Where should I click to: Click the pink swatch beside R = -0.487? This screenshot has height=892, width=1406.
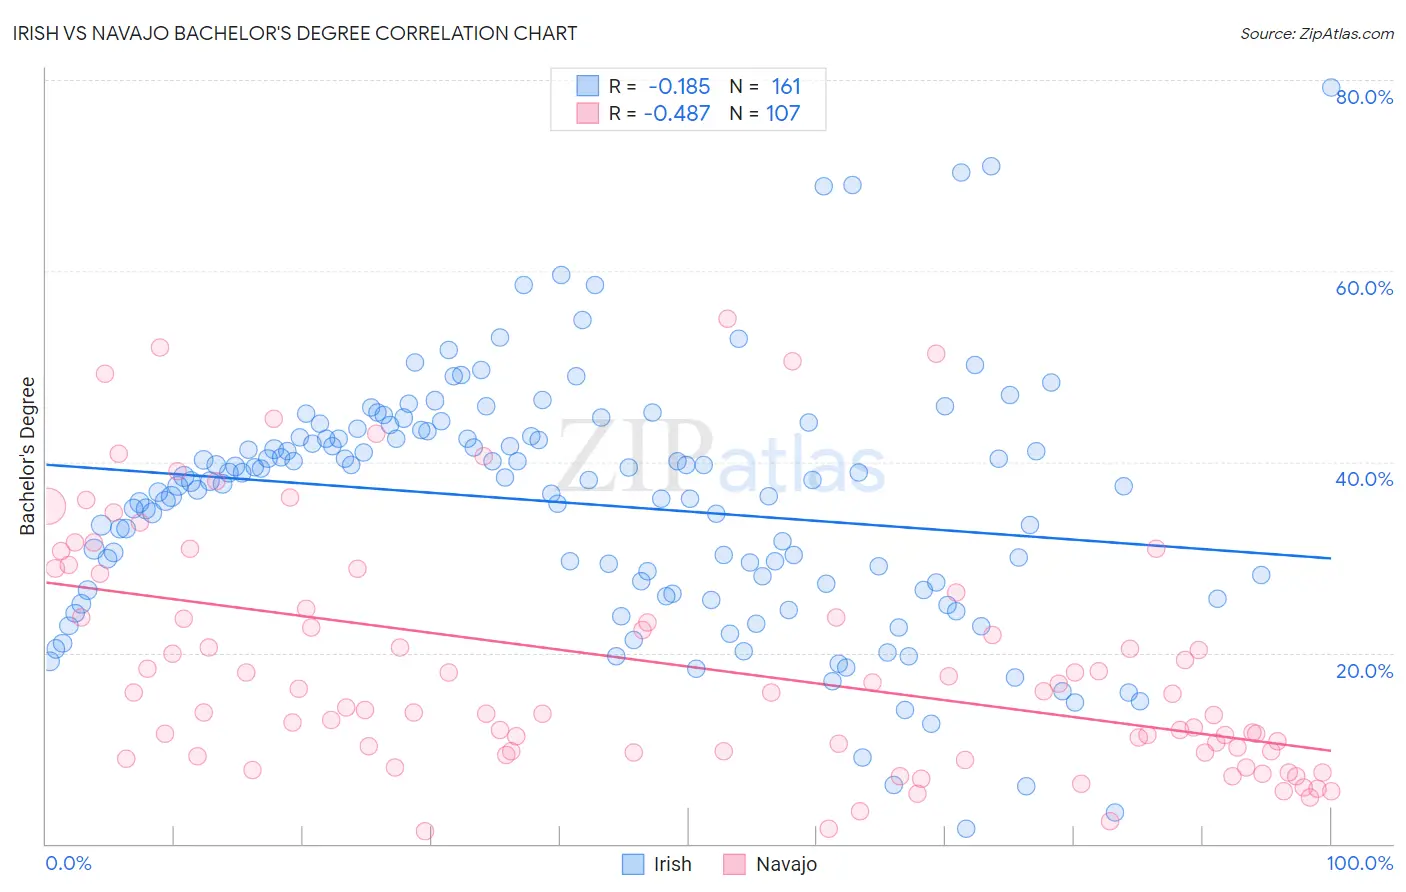[587, 113]
